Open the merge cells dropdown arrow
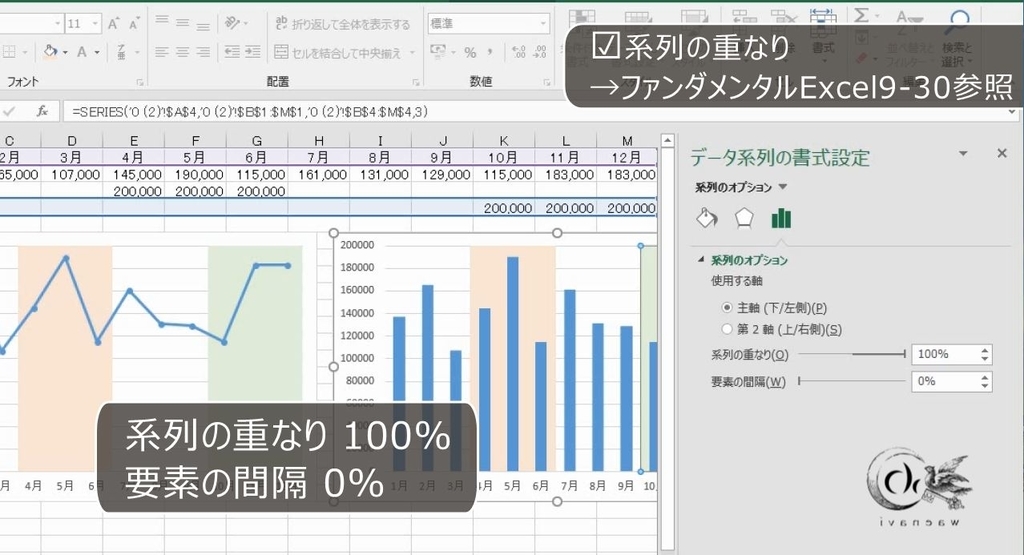 click(412, 52)
